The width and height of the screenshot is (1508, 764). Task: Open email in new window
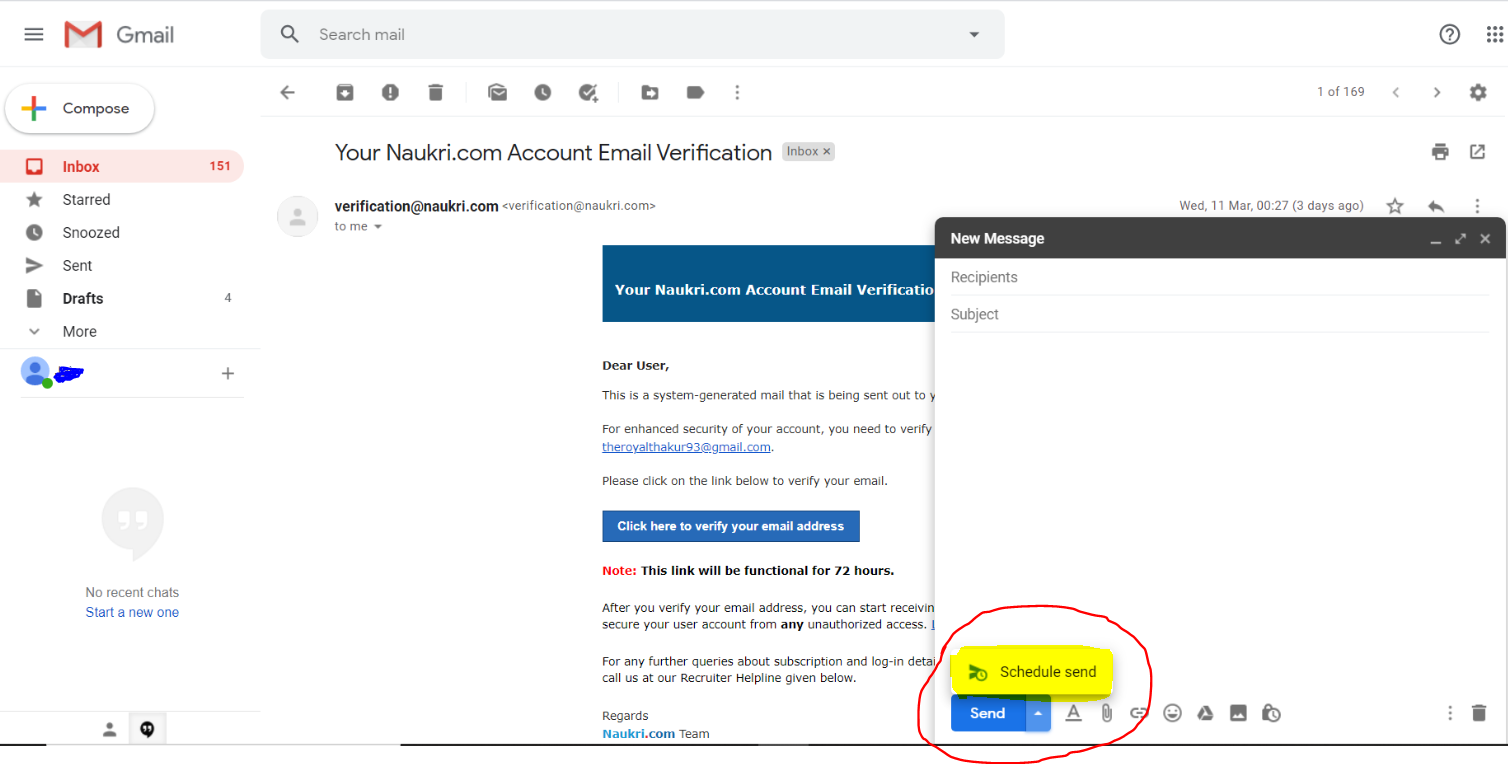pos(1477,152)
